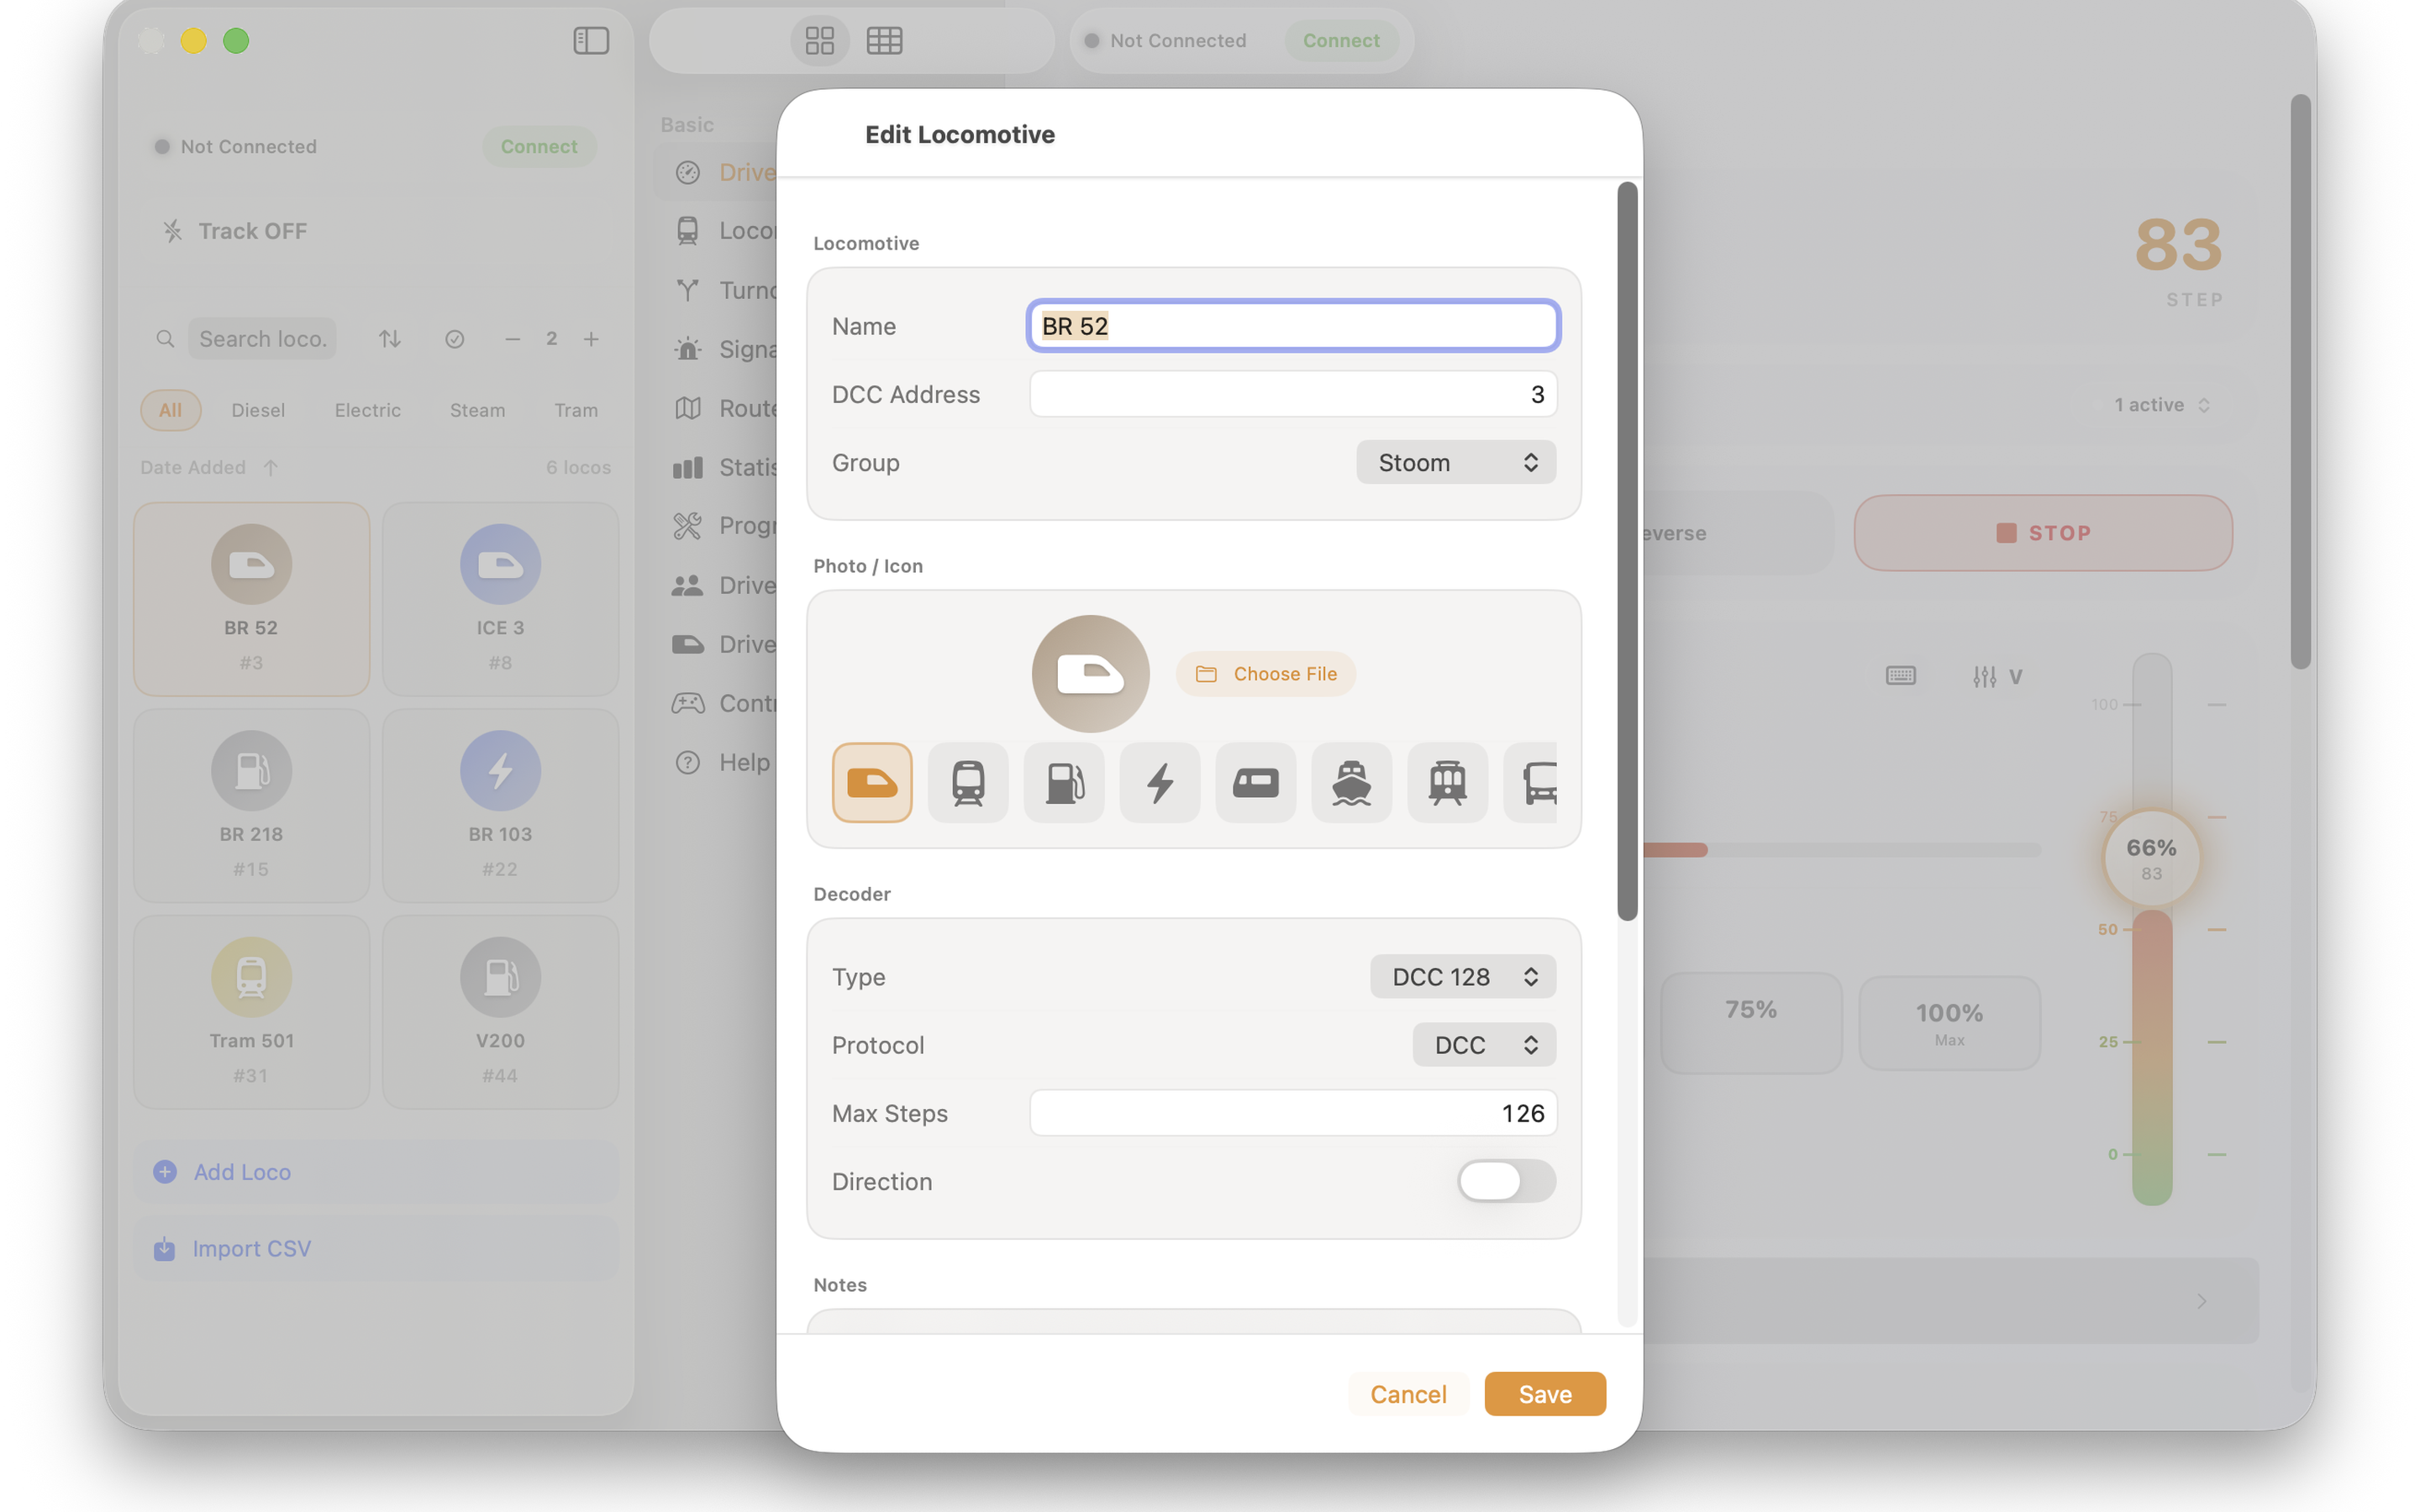Open the Group dropdown showing Stoom
The width and height of the screenshot is (2420, 1512).
[1455, 462]
